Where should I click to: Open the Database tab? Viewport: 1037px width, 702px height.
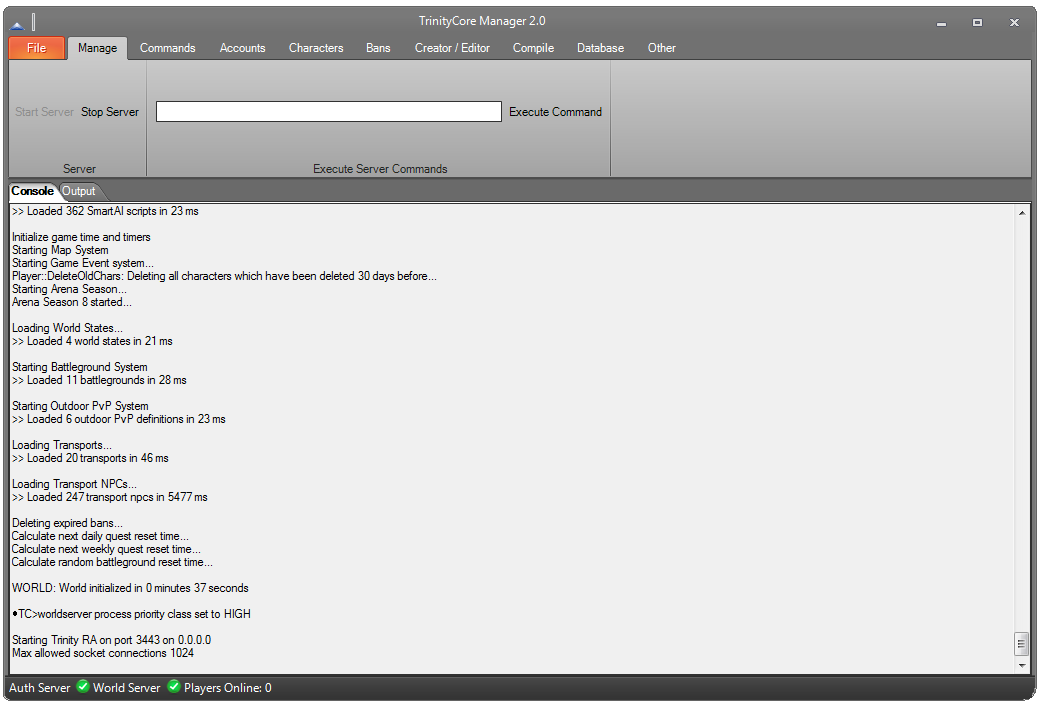pos(601,48)
